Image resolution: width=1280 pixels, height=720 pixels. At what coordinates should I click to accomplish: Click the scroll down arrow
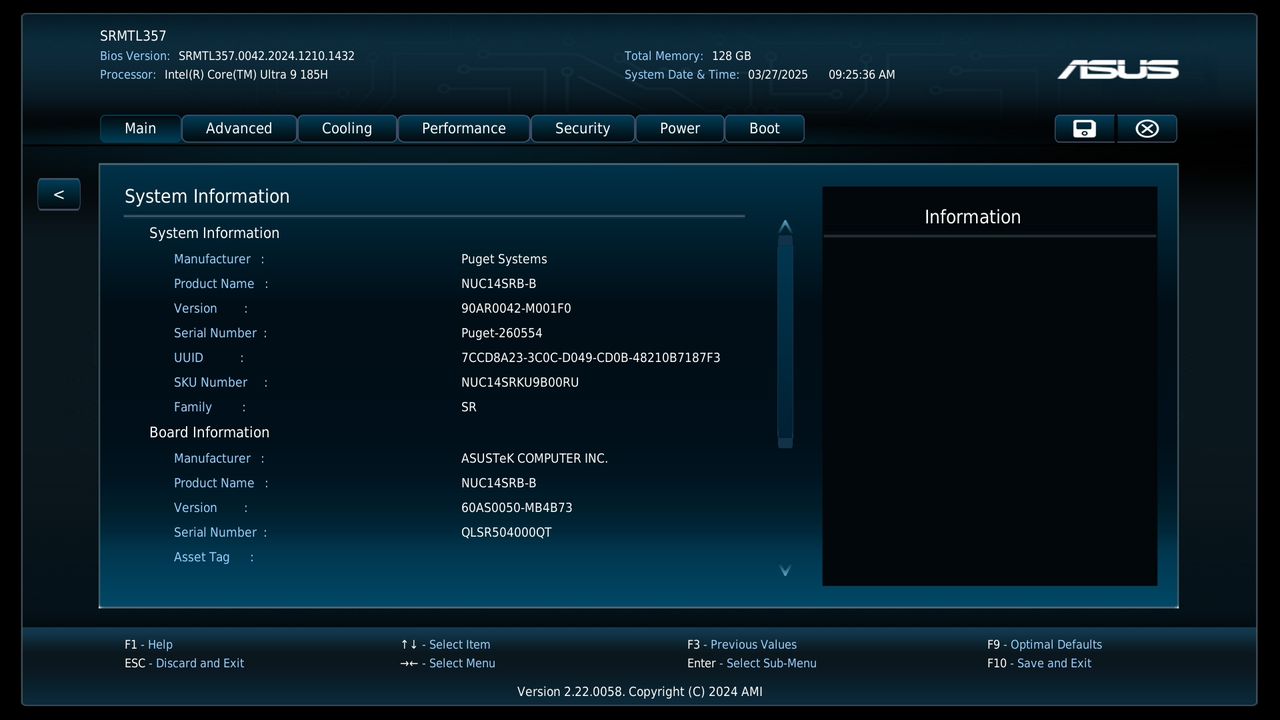[x=785, y=570]
